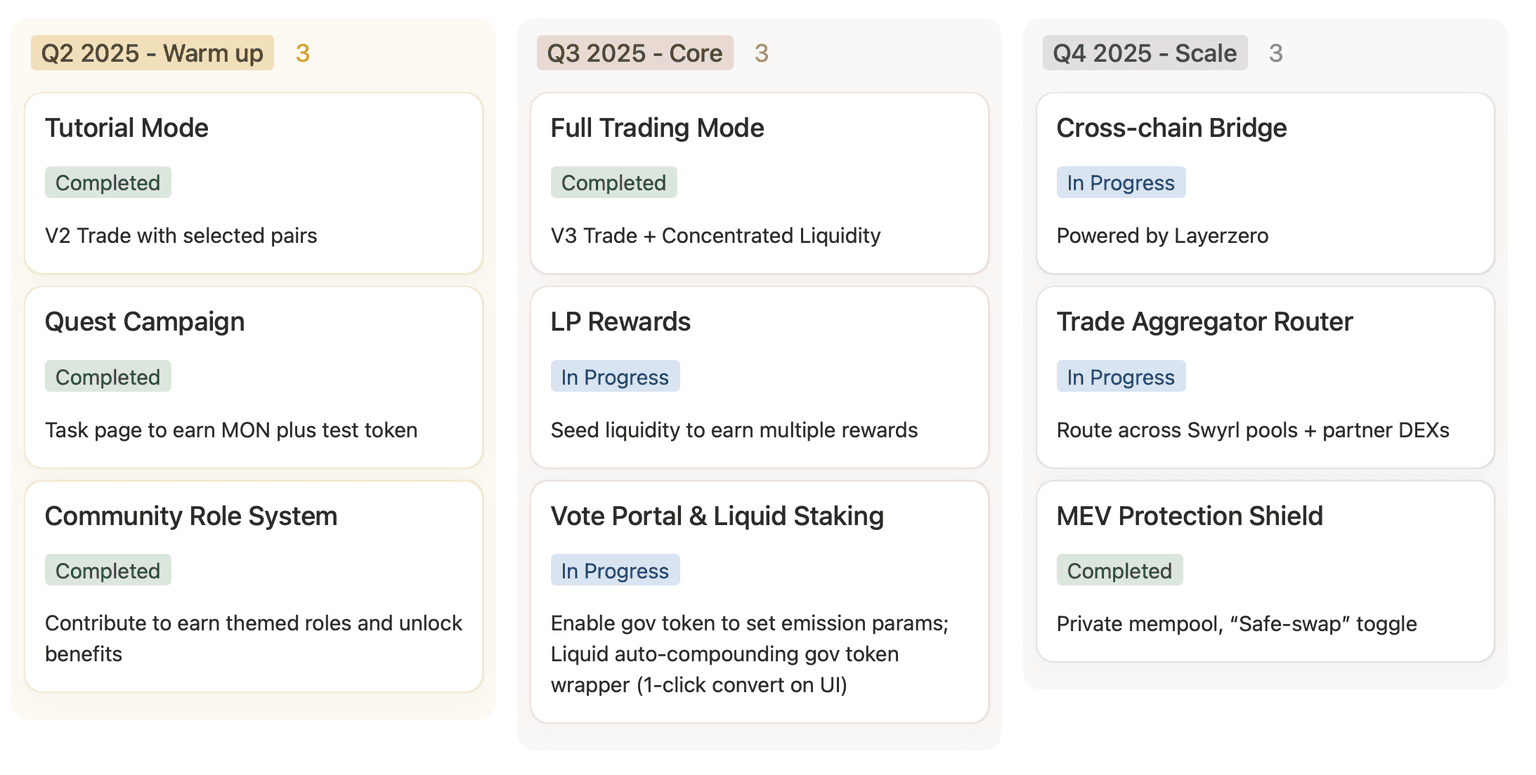
Task: Click the In Progress badge on Vote Portal card
Action: [x=614, y=570]
